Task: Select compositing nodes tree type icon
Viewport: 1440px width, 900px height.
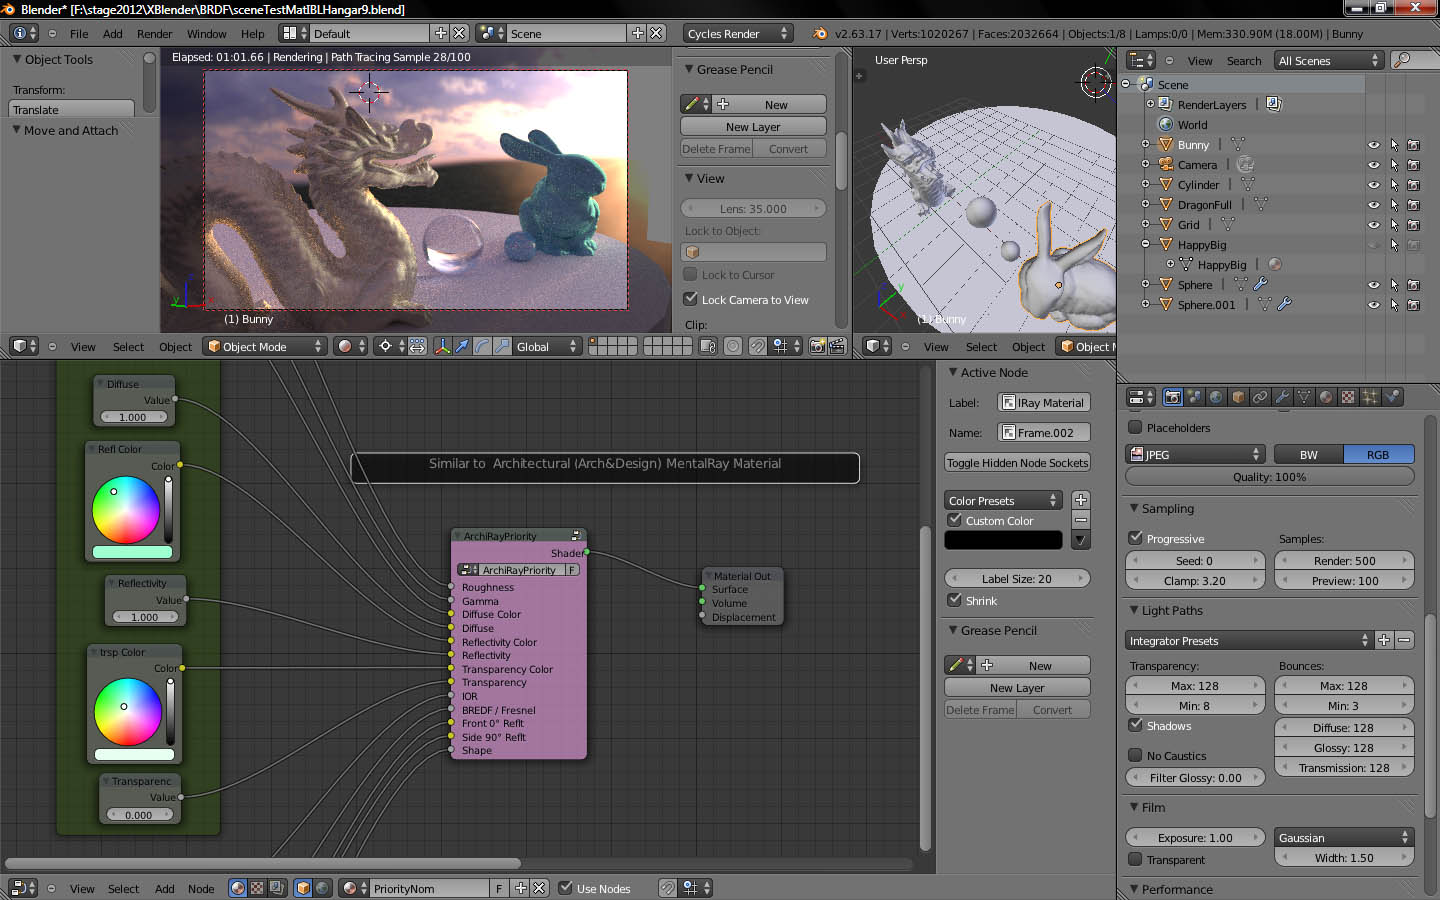Action: 276,887
